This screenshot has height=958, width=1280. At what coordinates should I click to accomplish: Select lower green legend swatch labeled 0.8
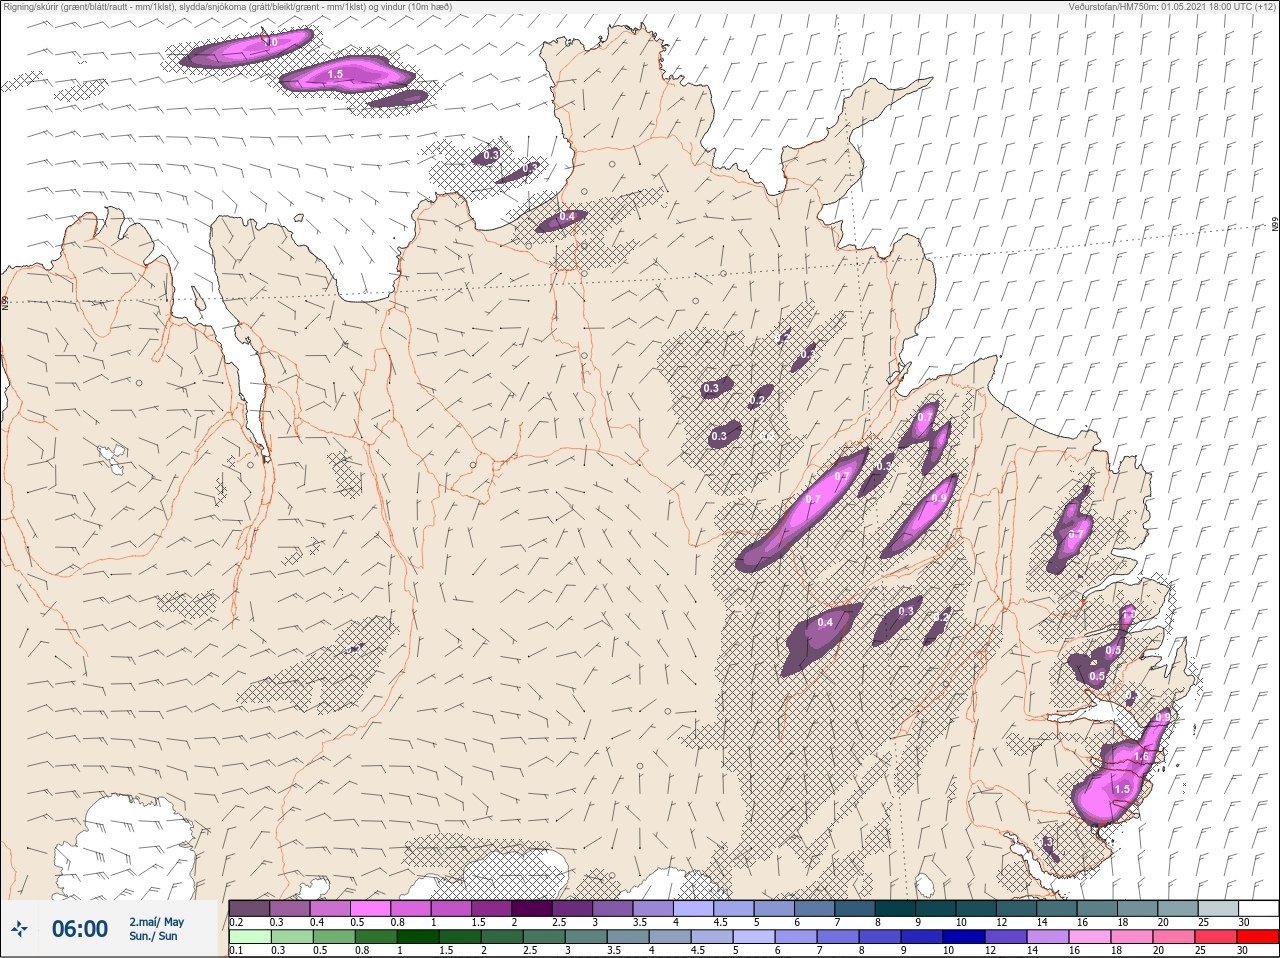pyautogui.click(x=375, y=937)
